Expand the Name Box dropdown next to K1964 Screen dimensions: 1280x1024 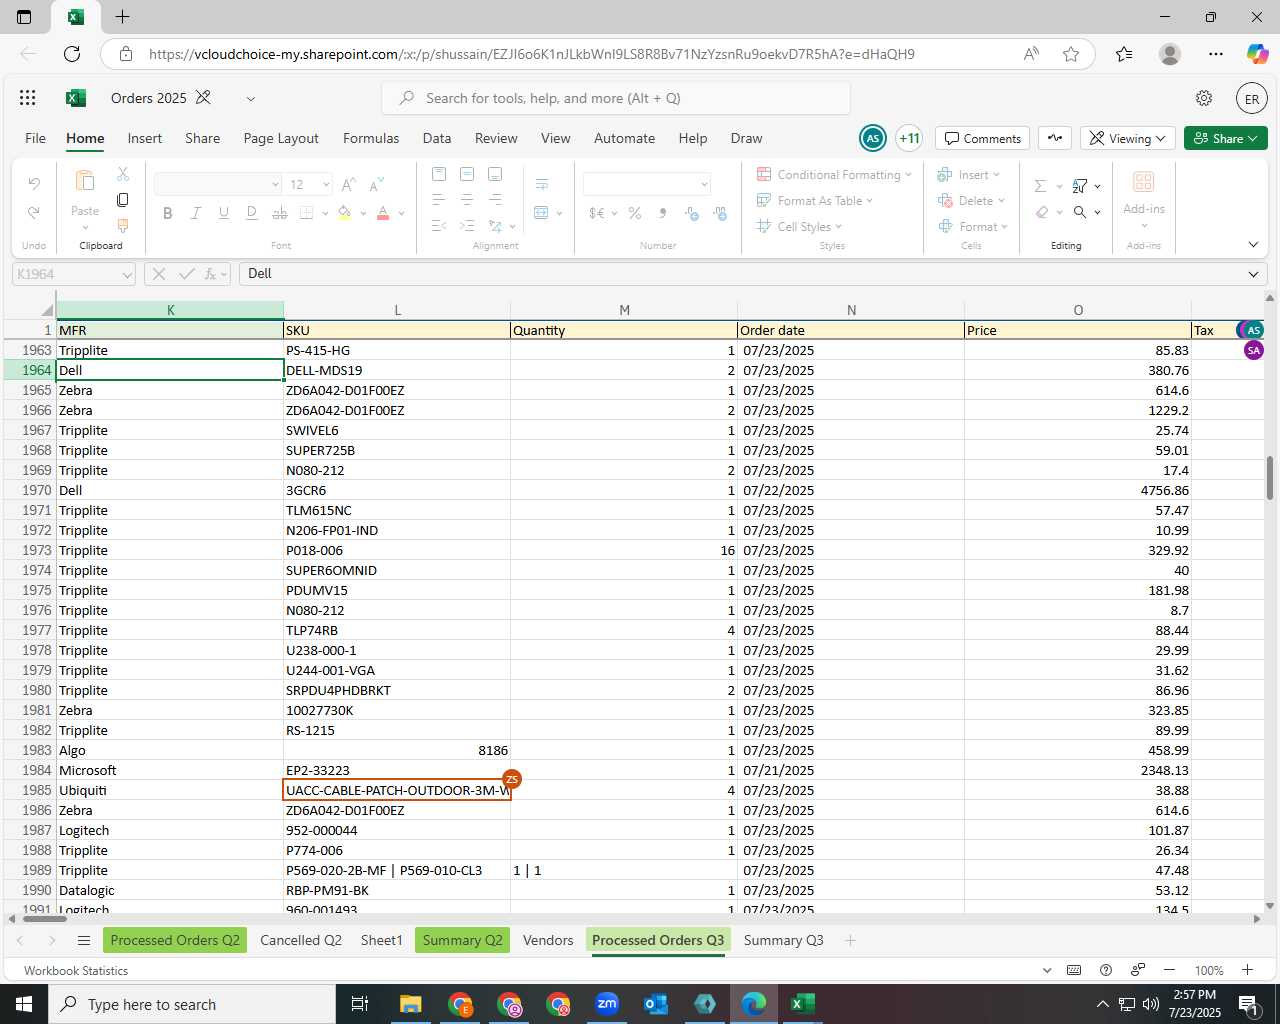[127, 274]
